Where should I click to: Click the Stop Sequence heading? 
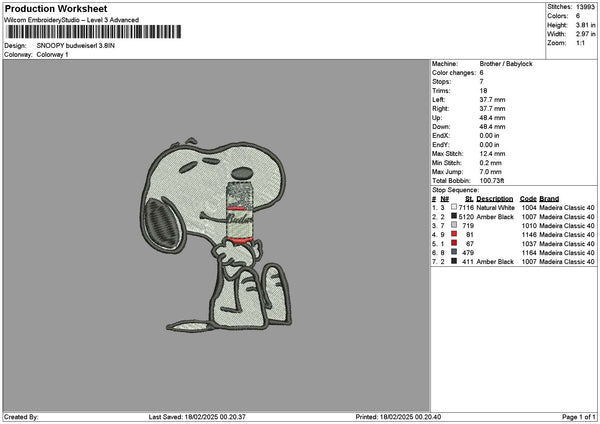pyautogui.click(x=455, y=190)
